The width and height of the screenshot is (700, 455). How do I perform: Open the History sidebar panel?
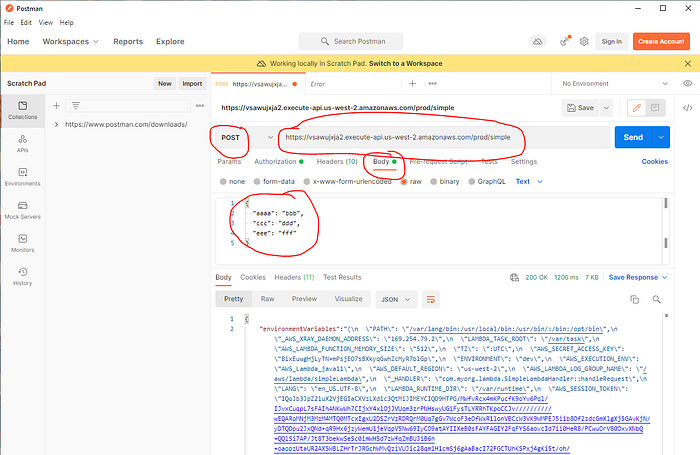point(22,277)
